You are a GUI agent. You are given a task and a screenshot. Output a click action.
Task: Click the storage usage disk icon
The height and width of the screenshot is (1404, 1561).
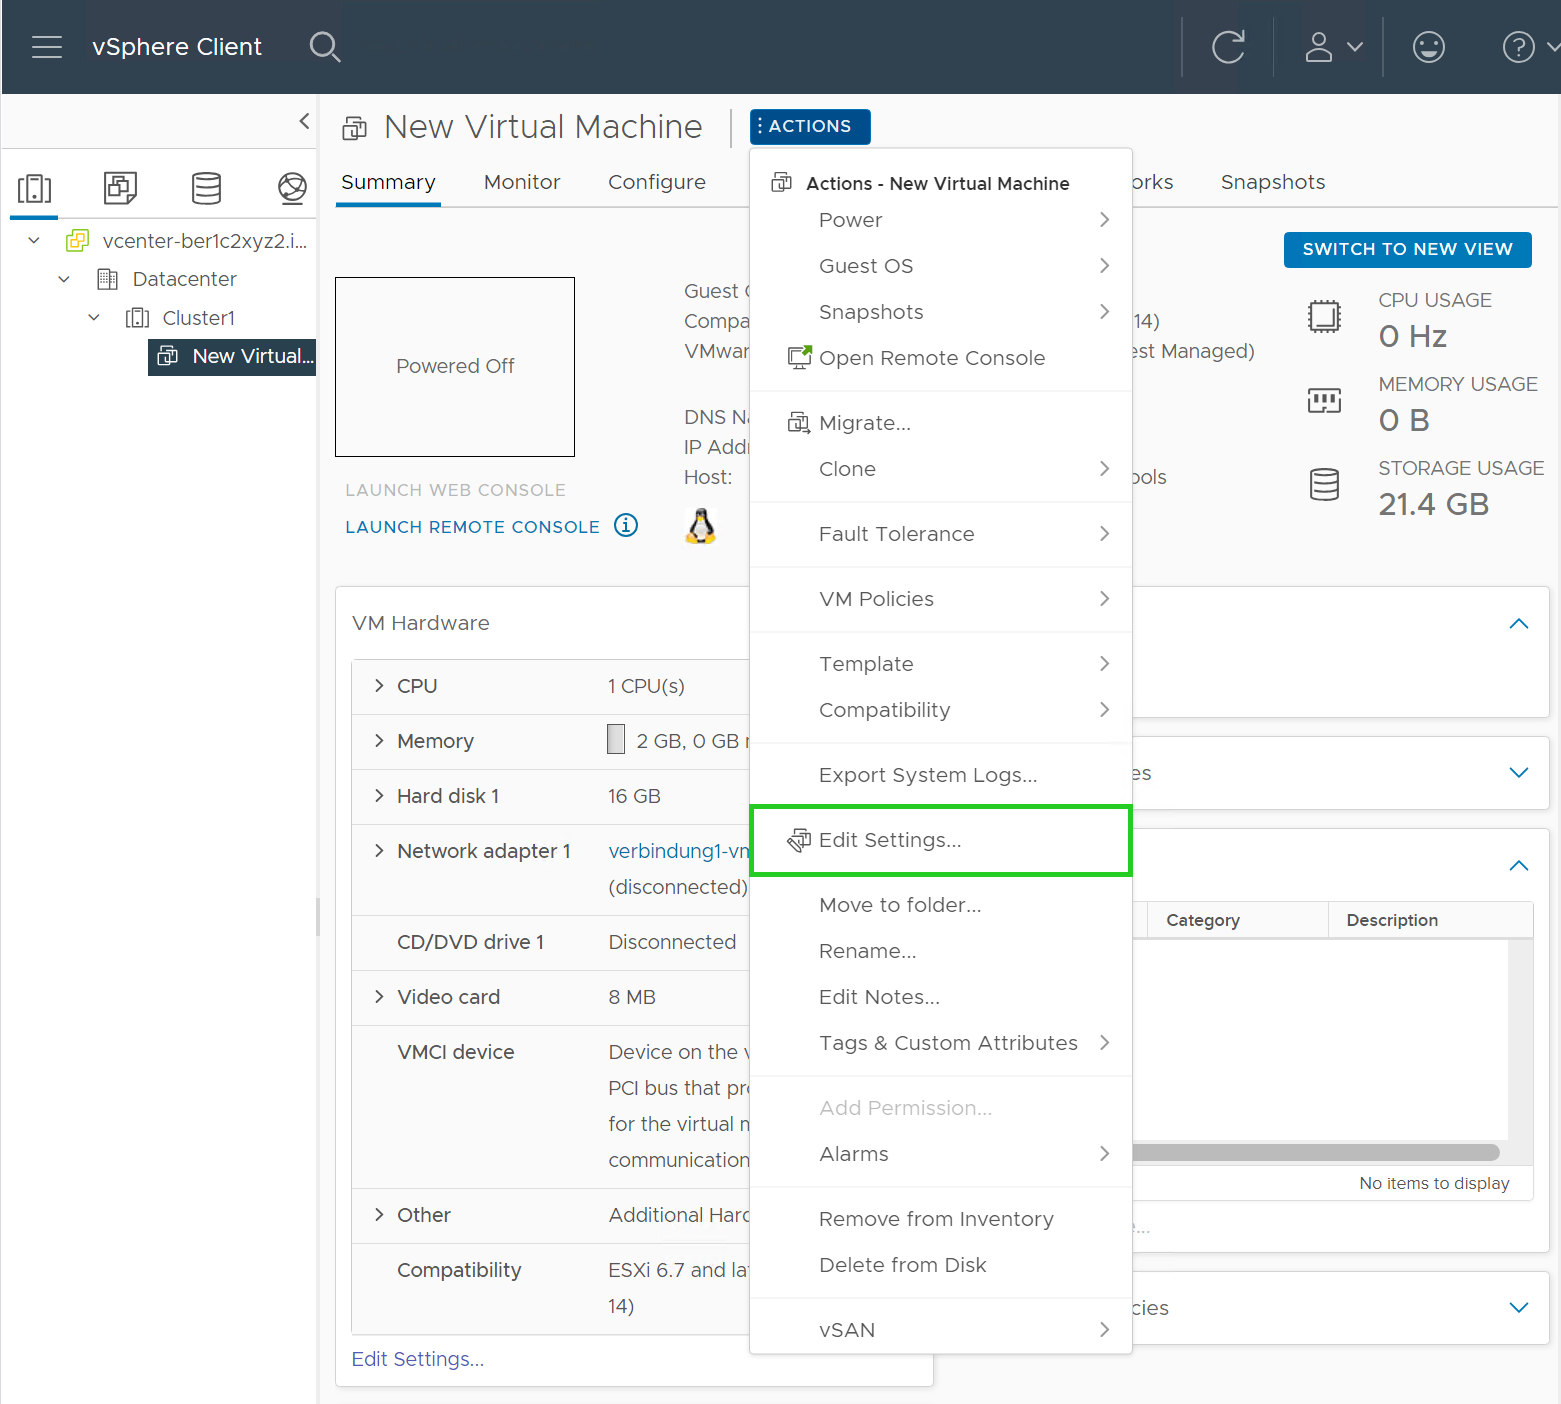[1324, 485]
